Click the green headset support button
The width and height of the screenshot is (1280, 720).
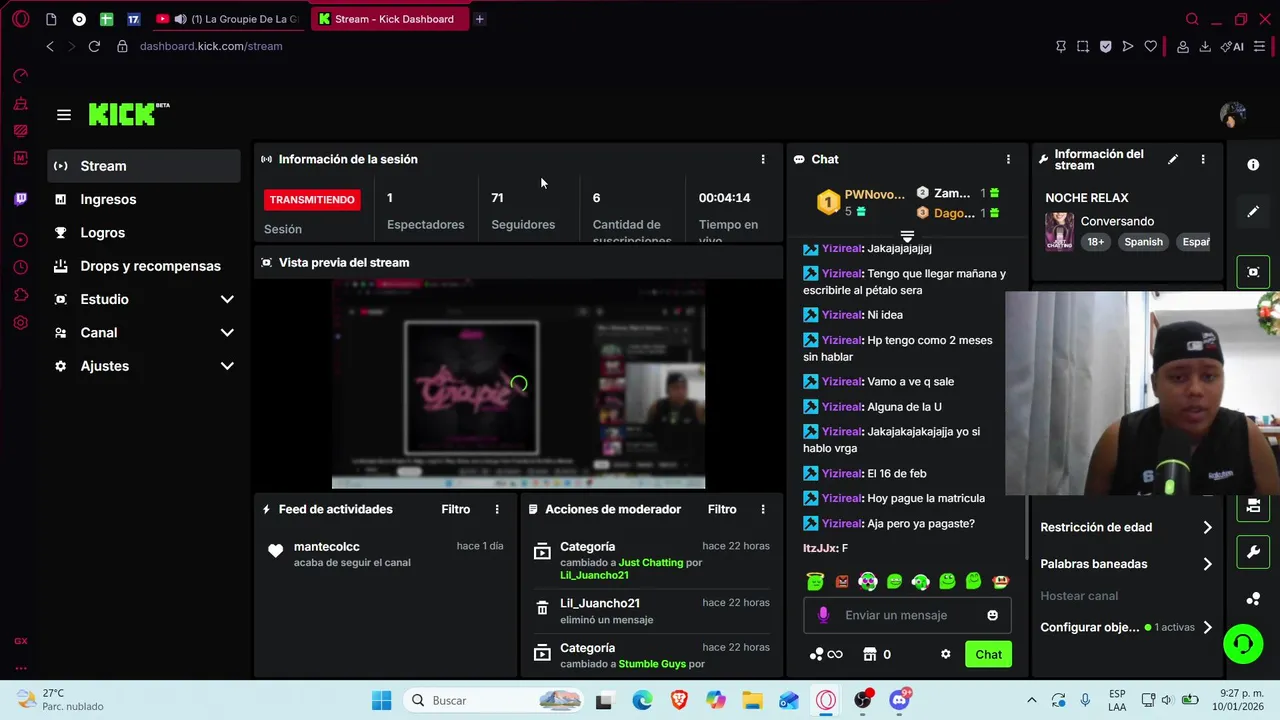click(1243, 643)
